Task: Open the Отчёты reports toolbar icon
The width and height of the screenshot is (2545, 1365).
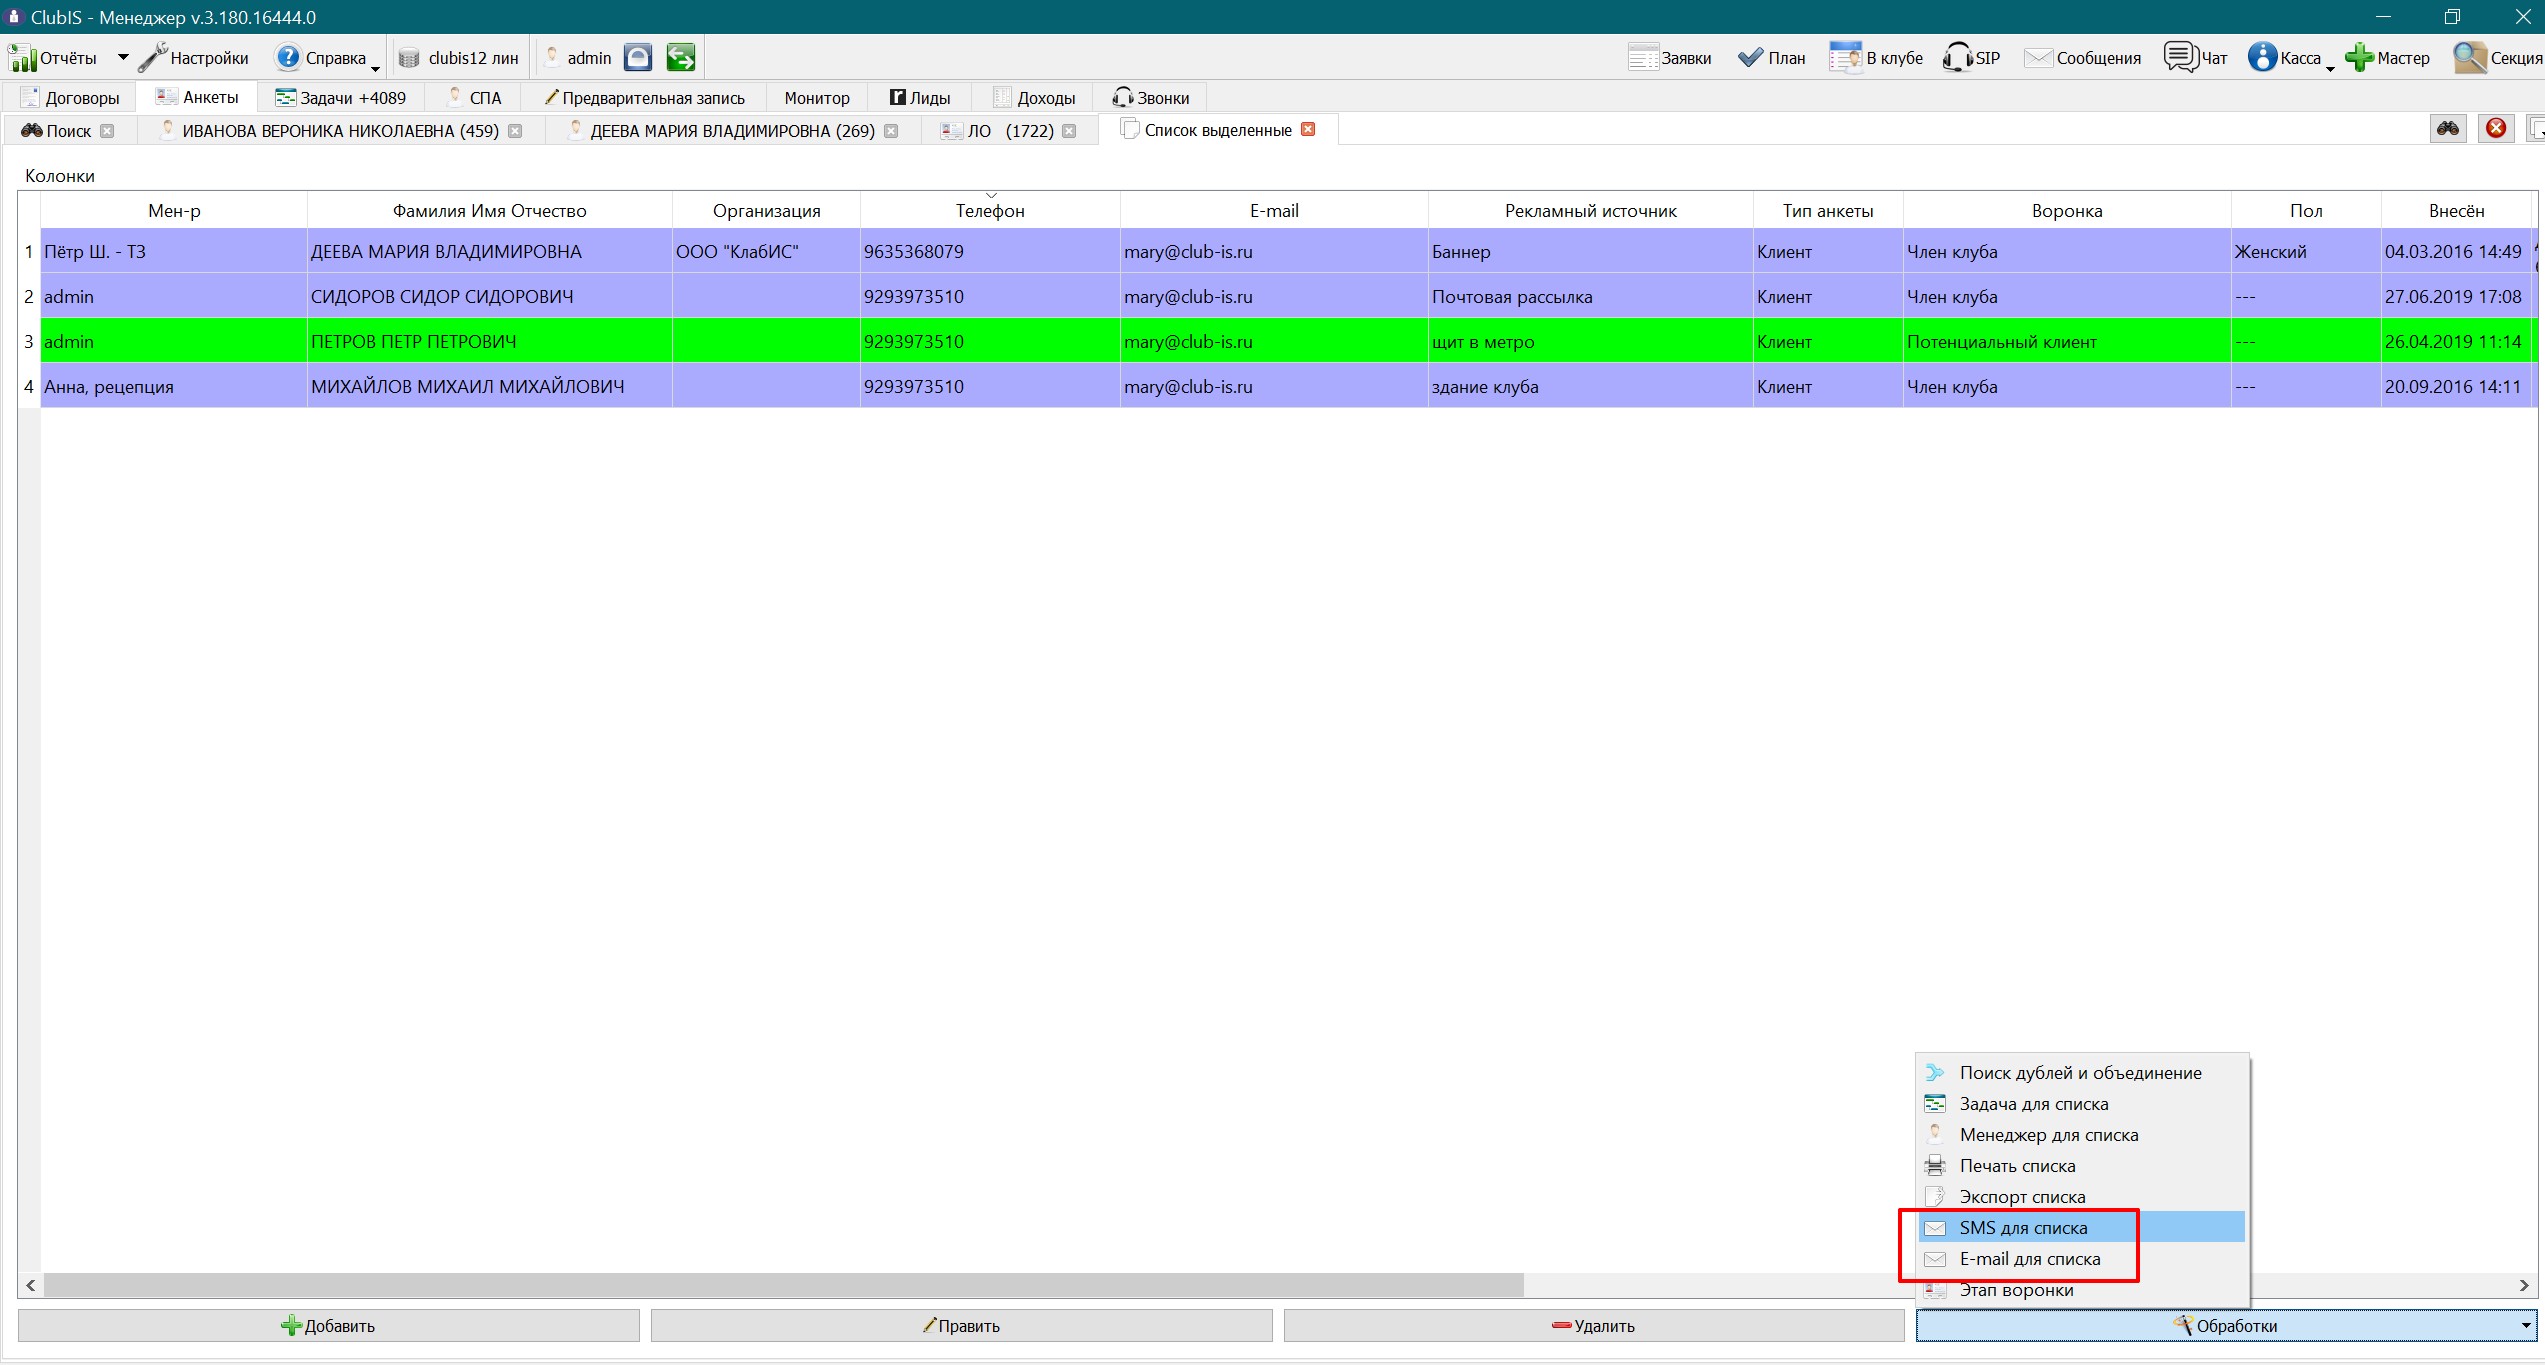Action: [x=22, y=58]
